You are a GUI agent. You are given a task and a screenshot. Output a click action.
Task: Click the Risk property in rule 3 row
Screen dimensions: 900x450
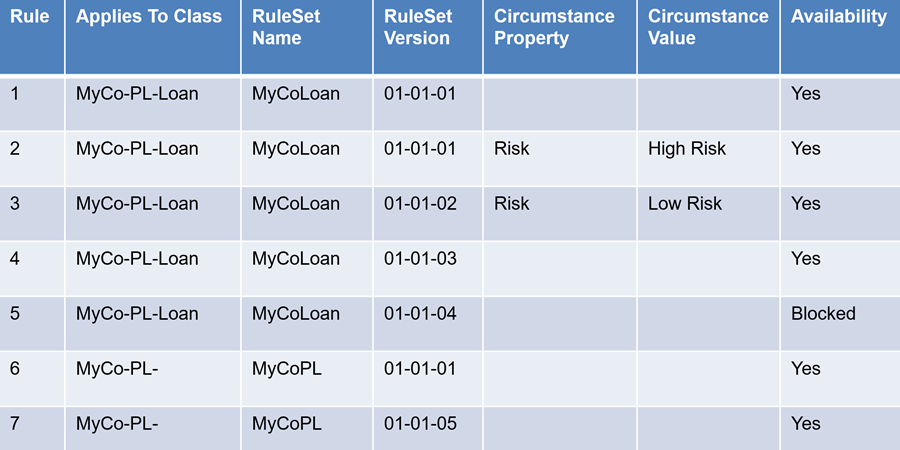tap(512, 204)
